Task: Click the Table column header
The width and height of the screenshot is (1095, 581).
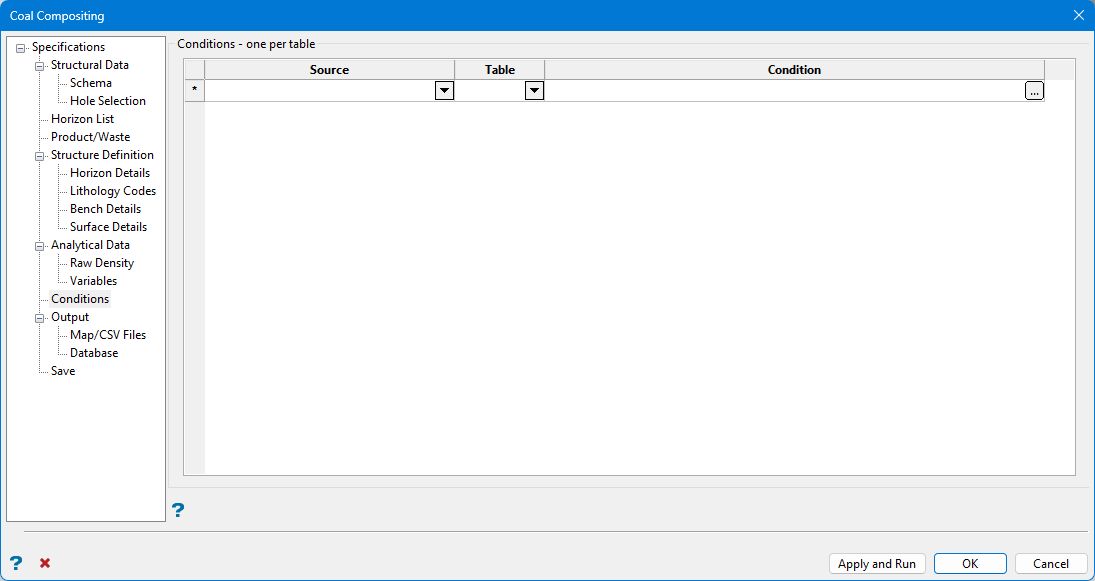Action: pos(500,70)
